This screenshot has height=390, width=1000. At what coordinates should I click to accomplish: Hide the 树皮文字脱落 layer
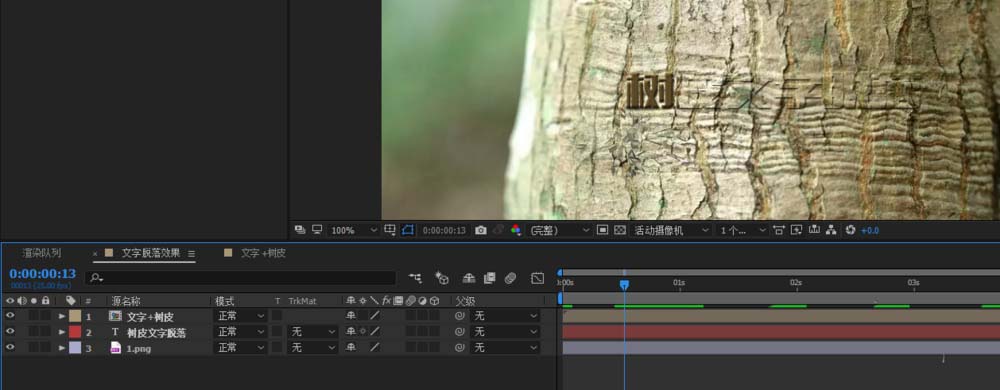[10, 331]
